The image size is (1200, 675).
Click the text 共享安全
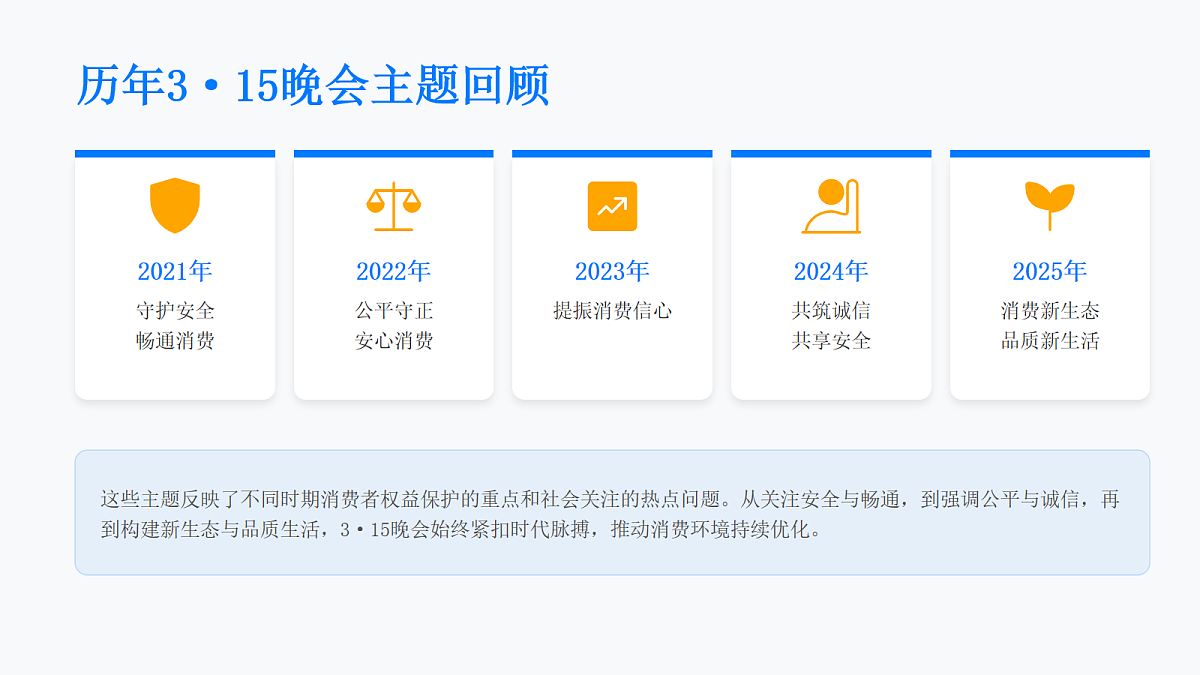click(831, 341)
